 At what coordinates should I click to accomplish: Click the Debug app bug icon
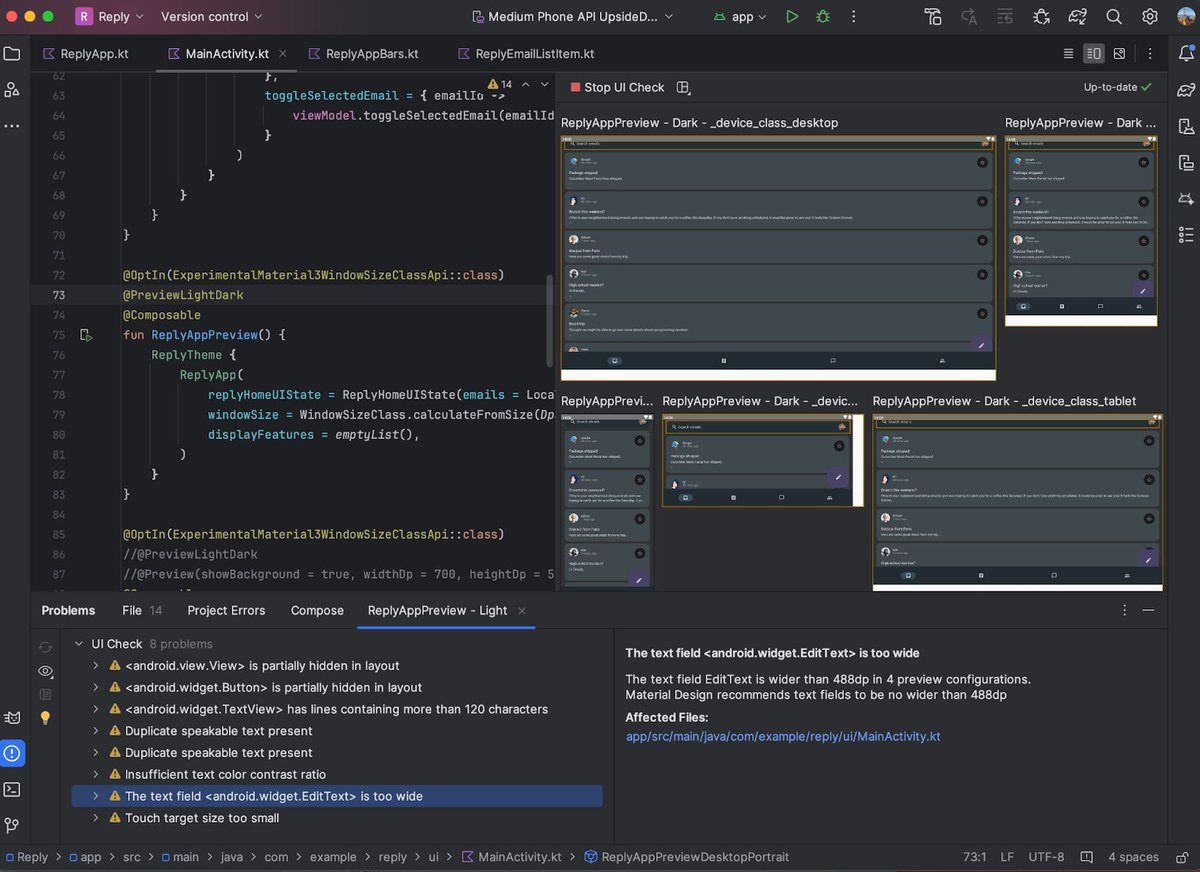pos(823,17)
